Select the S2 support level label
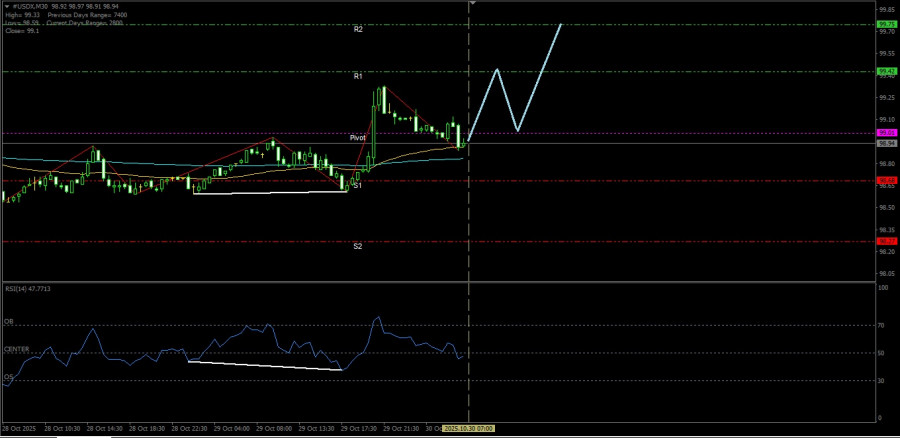 [358, 246]
